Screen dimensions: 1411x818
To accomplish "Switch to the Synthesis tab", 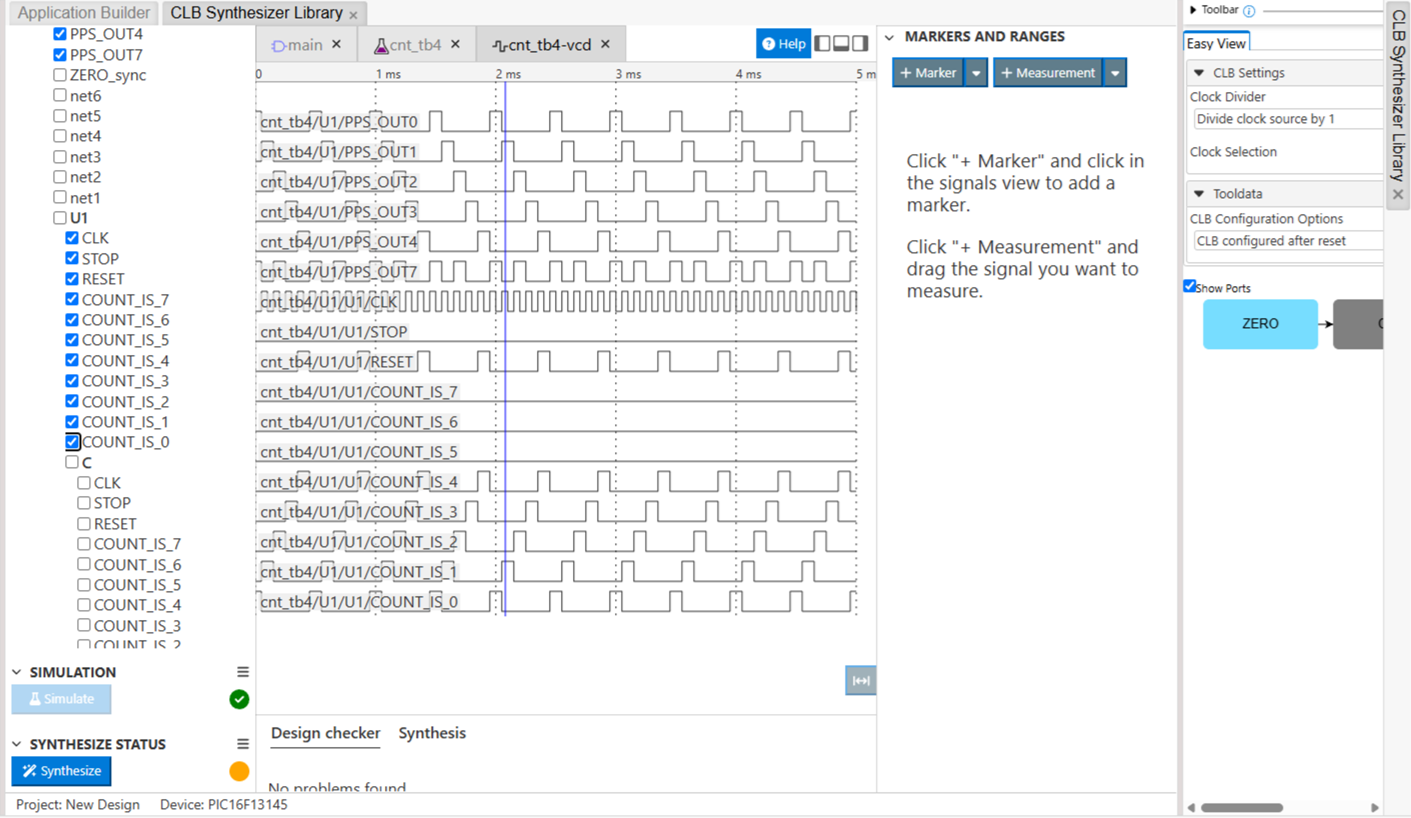I will (432, 733).
